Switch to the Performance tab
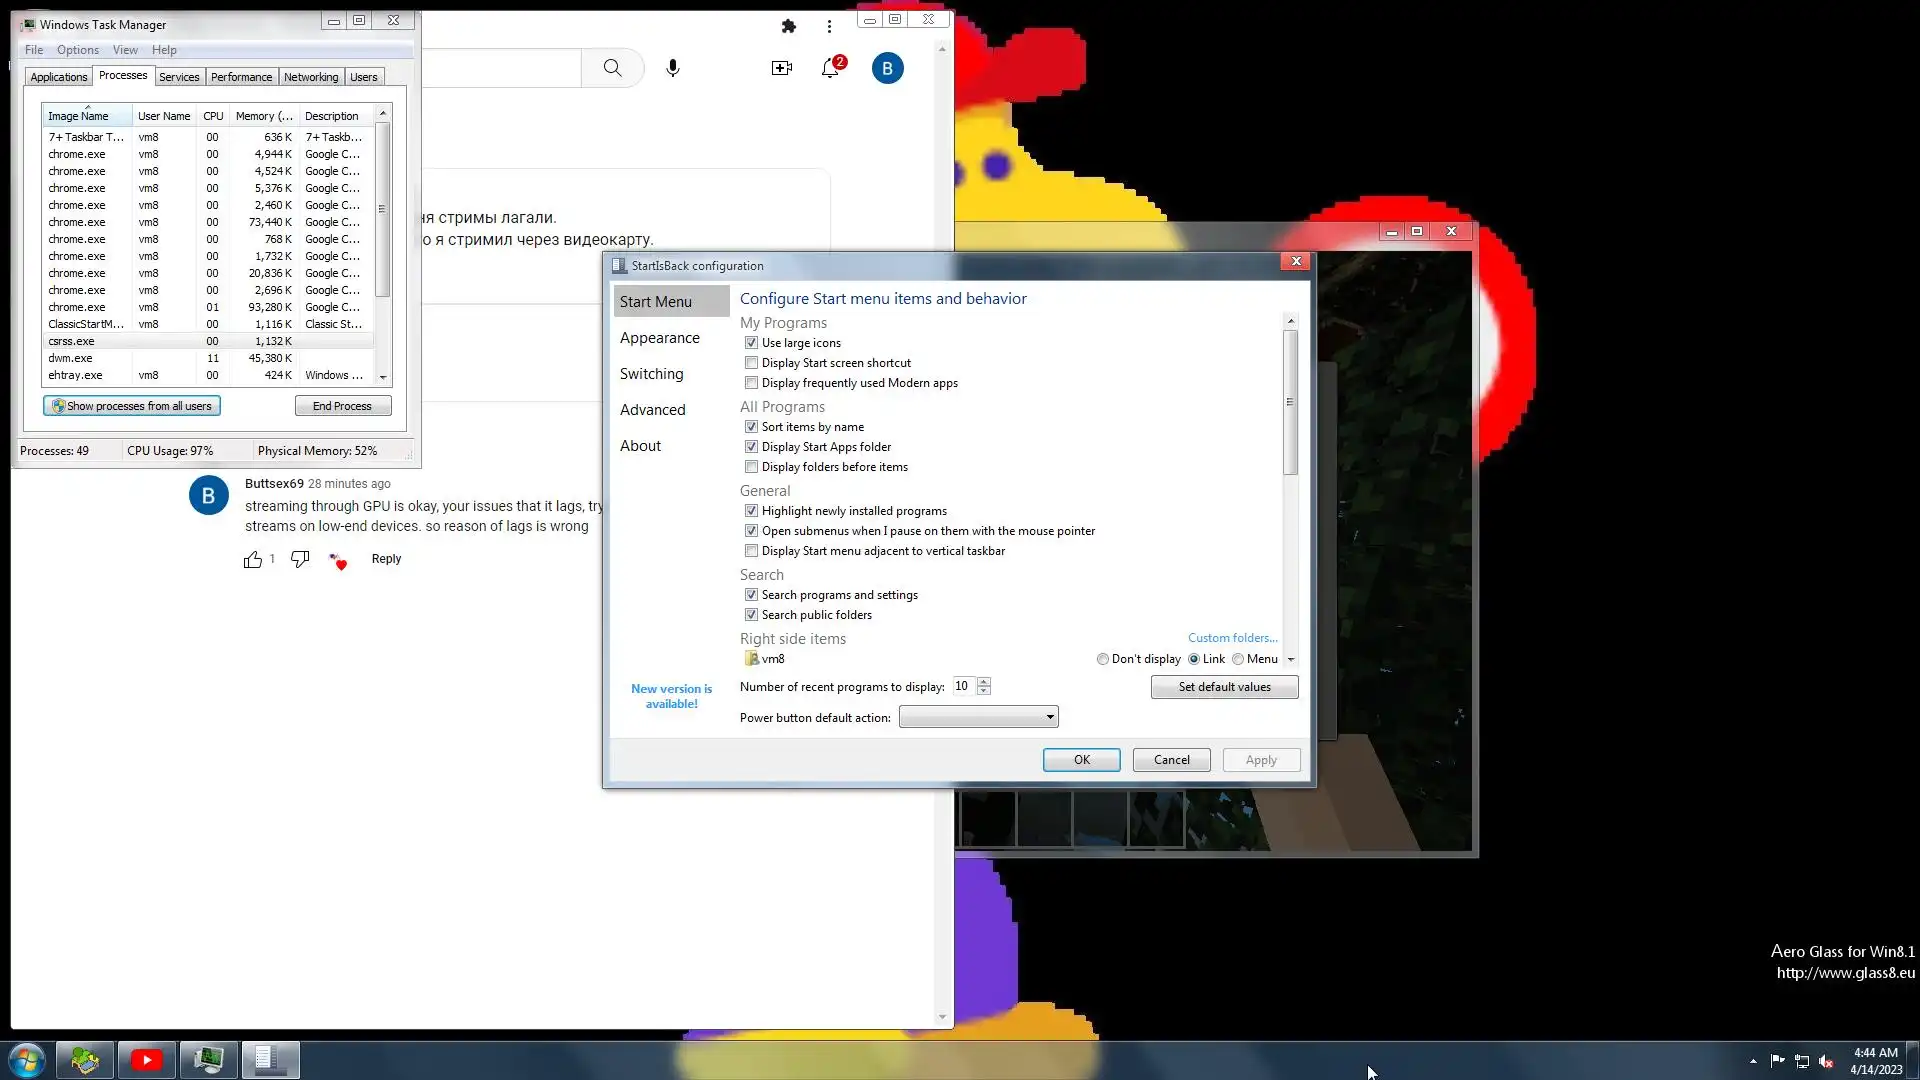 coord(241,77)
